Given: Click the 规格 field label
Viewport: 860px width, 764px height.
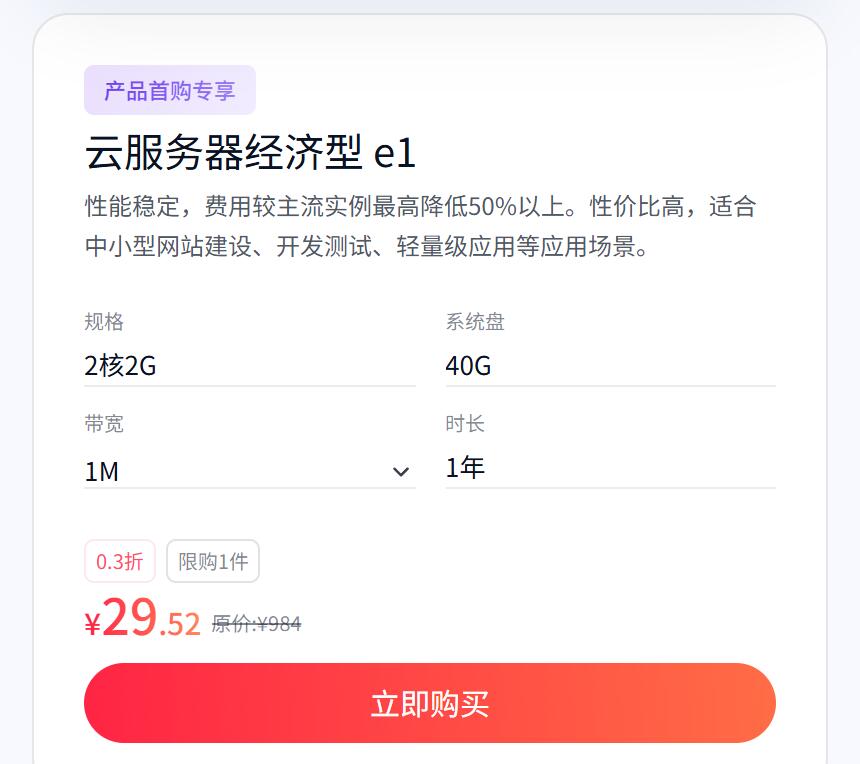Looking at the screenshot, I should click(x=104, y=321).
